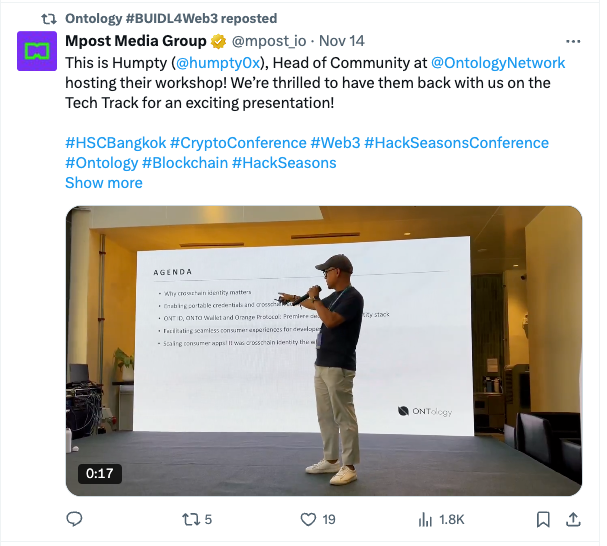
Task: Open post view analytics icon
Action: [425, 519]
